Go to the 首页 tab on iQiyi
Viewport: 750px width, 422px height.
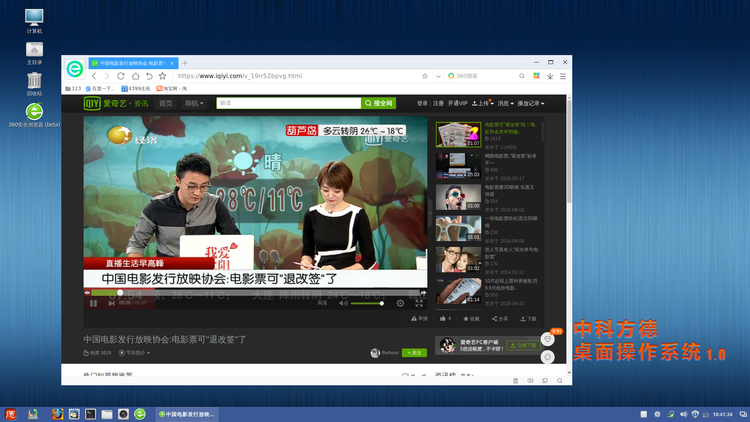165,103
